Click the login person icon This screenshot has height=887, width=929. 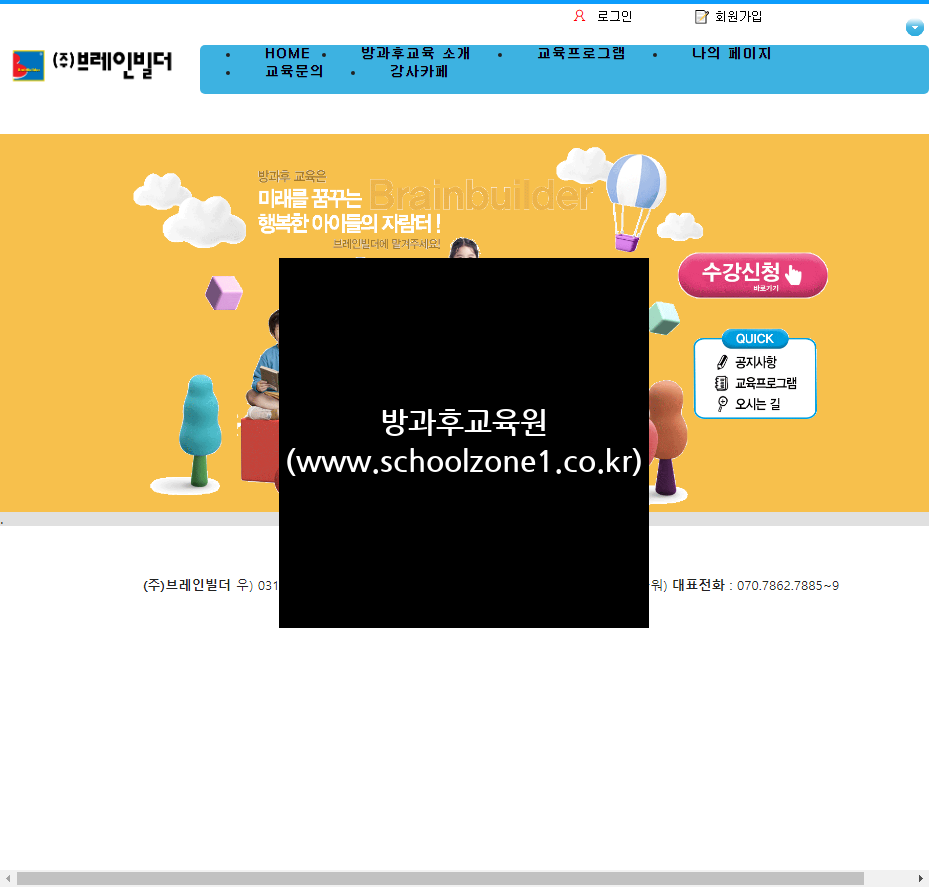tap(579, 16)
